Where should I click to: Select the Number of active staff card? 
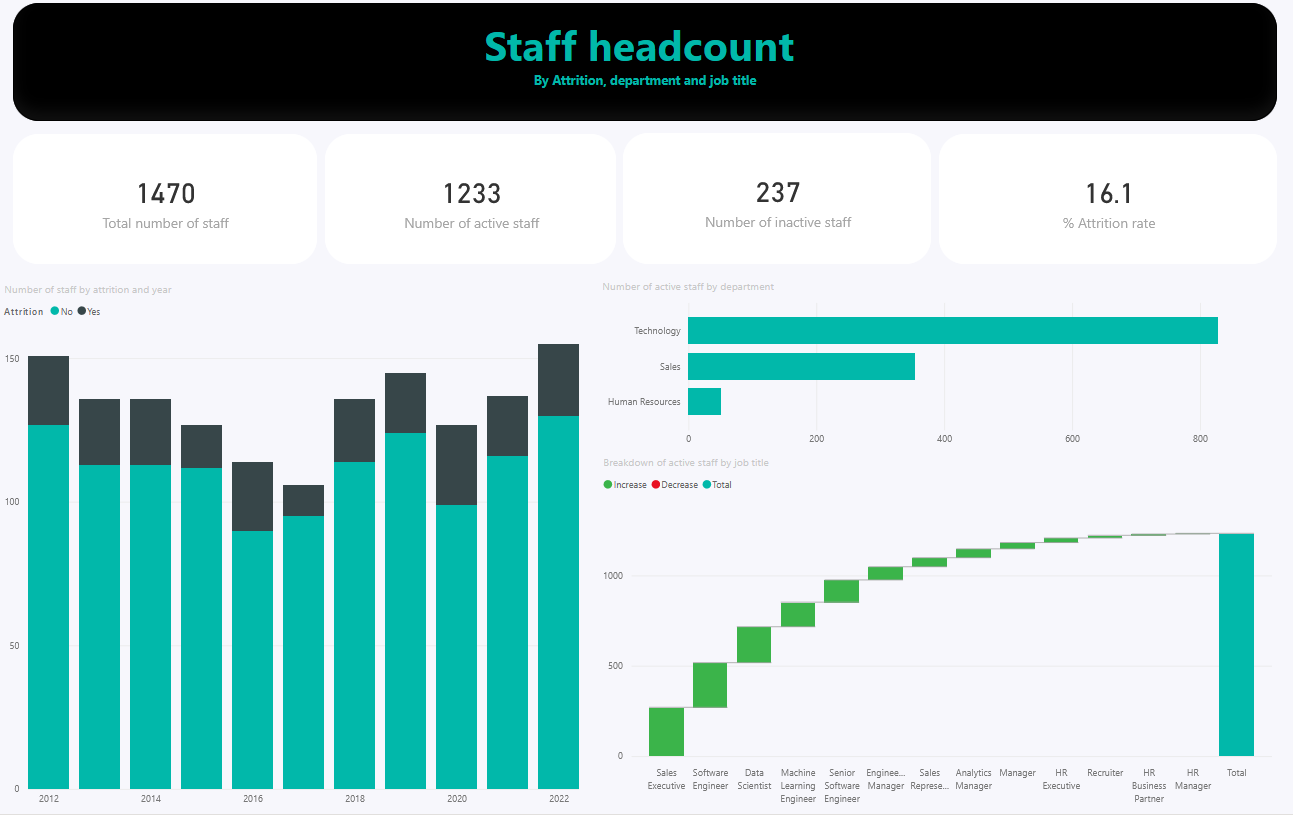pyautogui.click(x=471, y=200)
